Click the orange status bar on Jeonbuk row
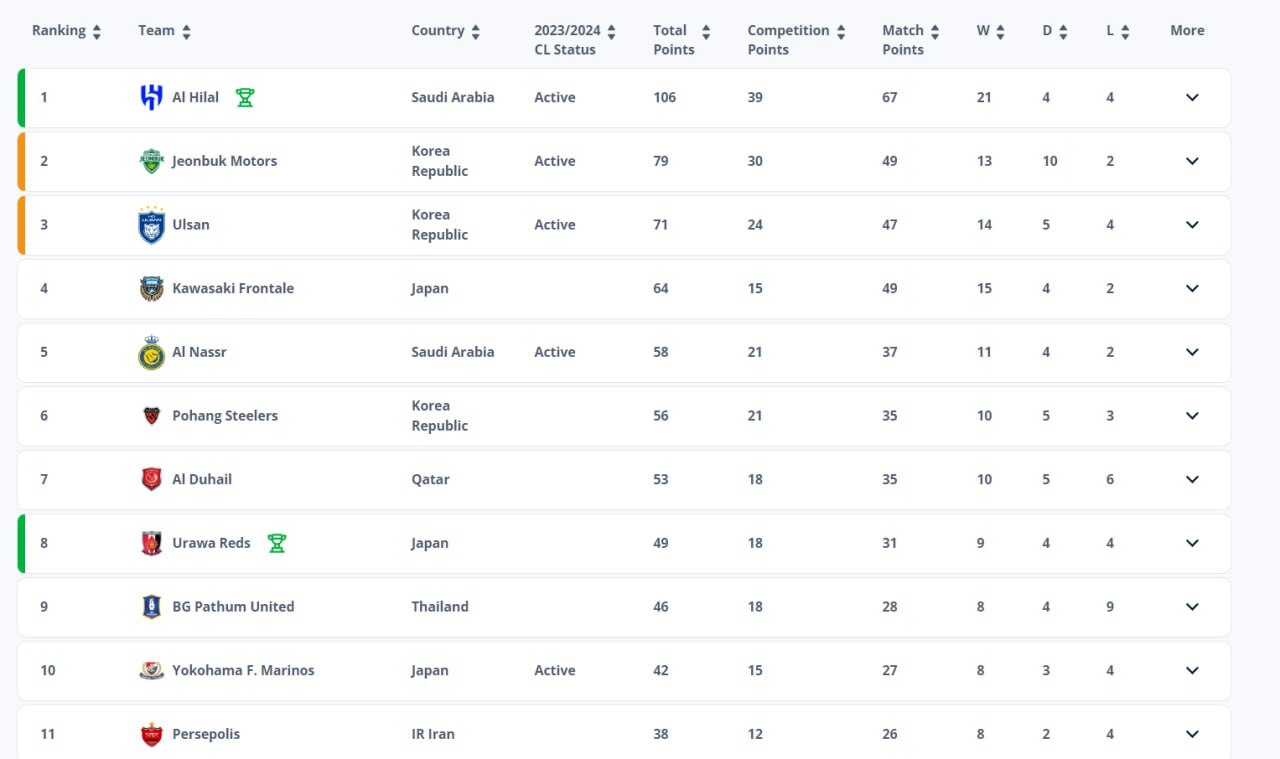Image resolution: width=1280 pixels, height=759 pixels. 21,161
